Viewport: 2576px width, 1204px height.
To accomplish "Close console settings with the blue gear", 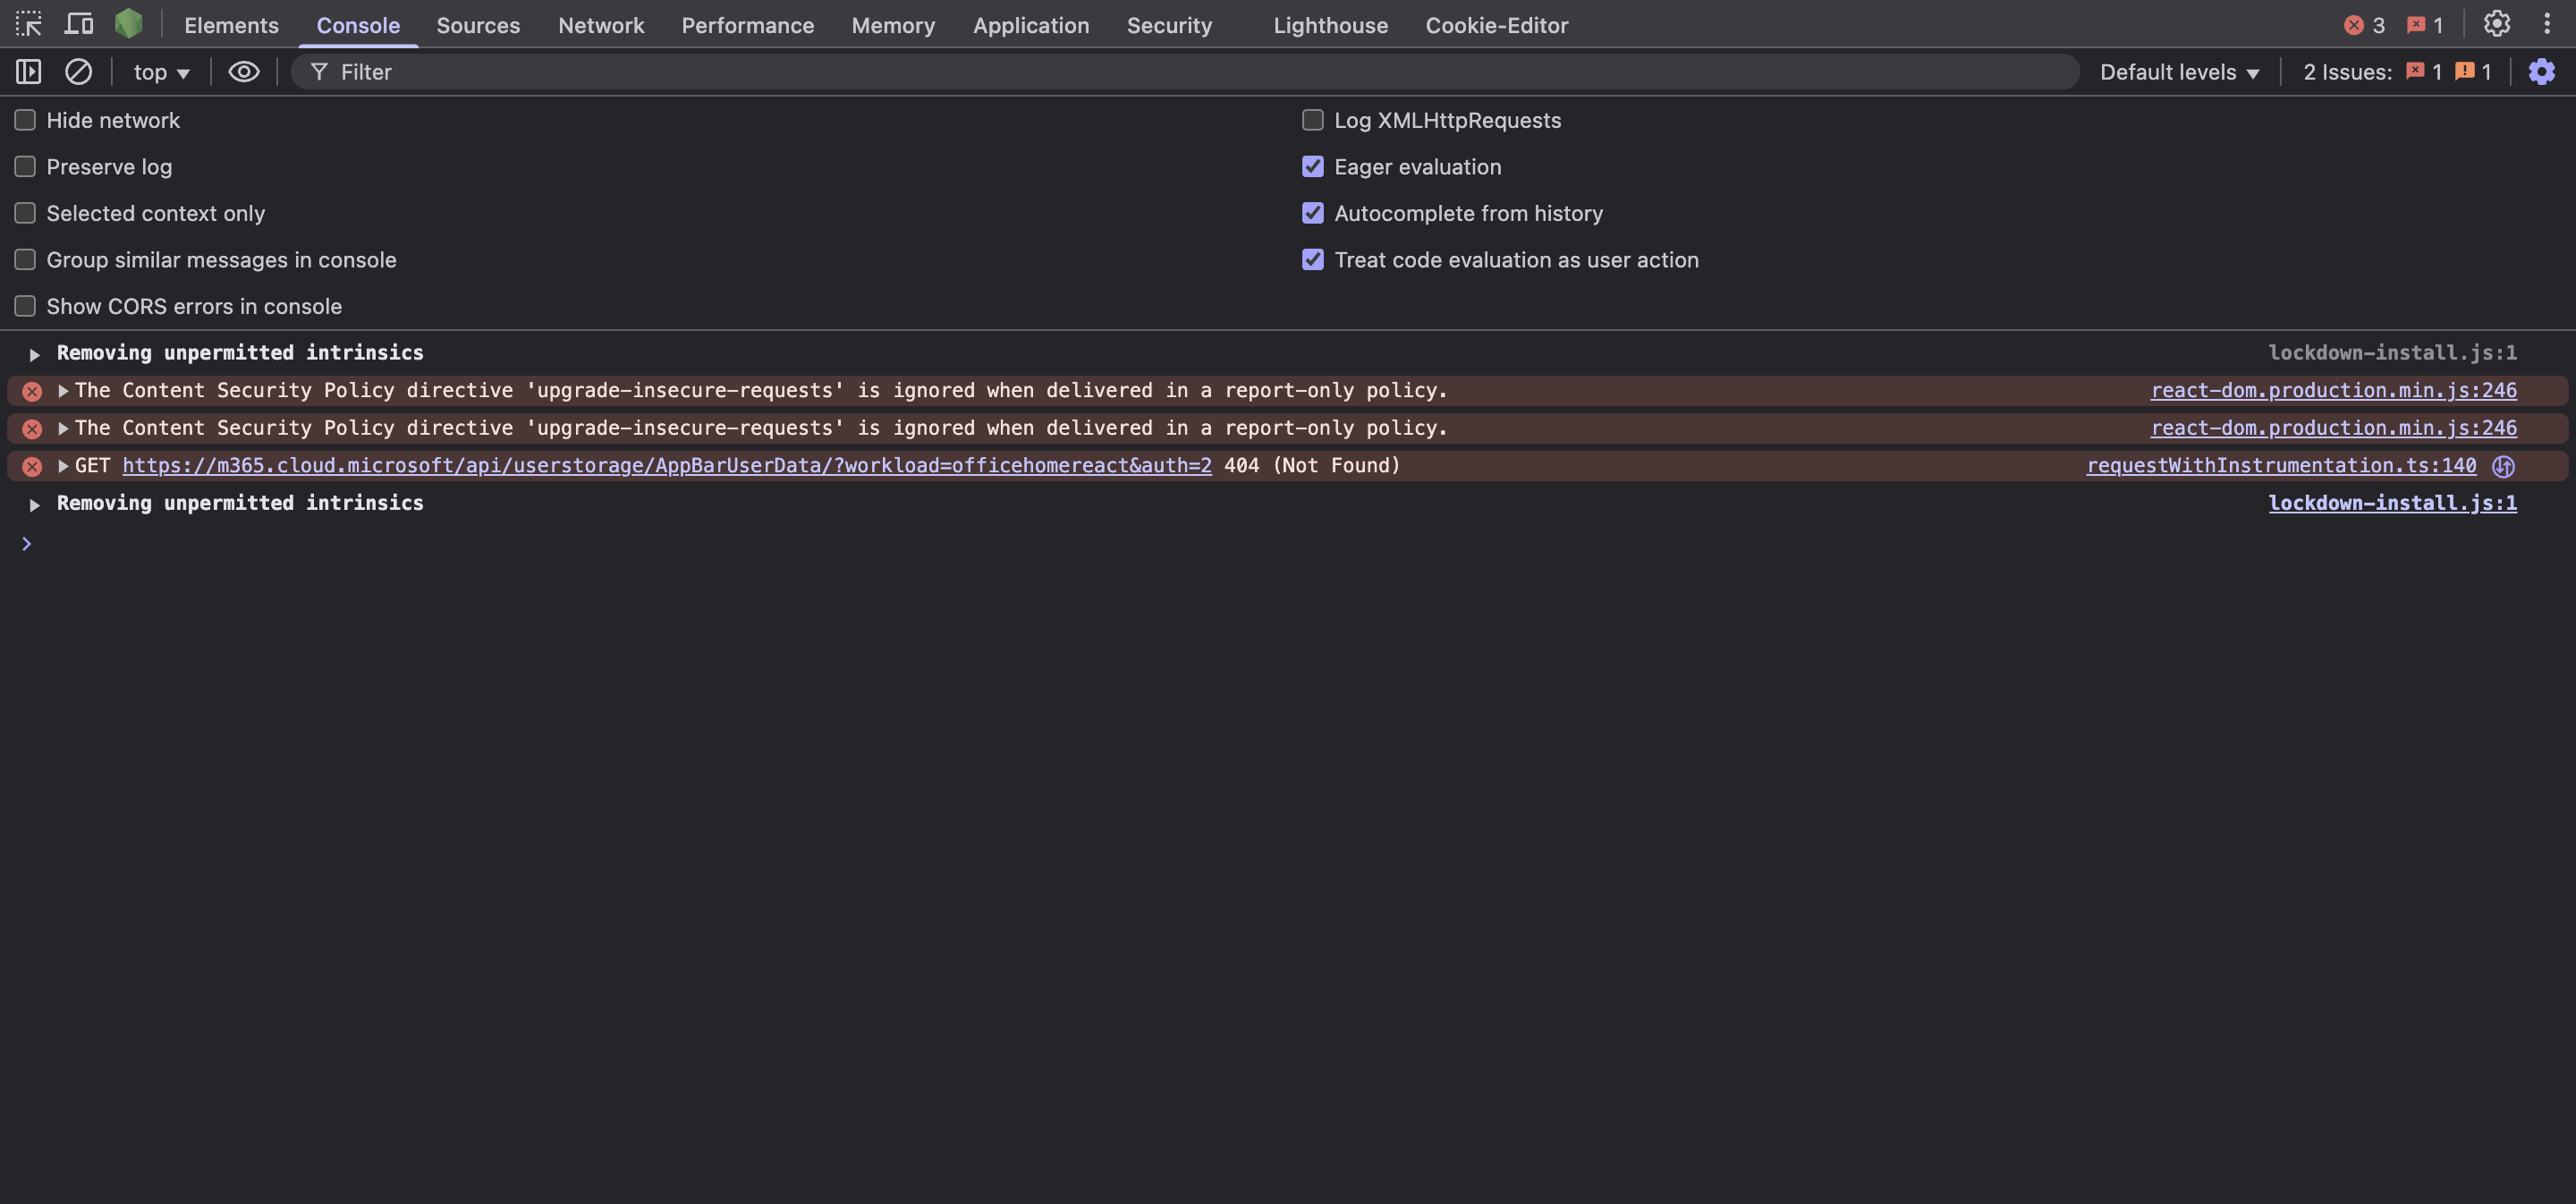I will coord(2541,71).
